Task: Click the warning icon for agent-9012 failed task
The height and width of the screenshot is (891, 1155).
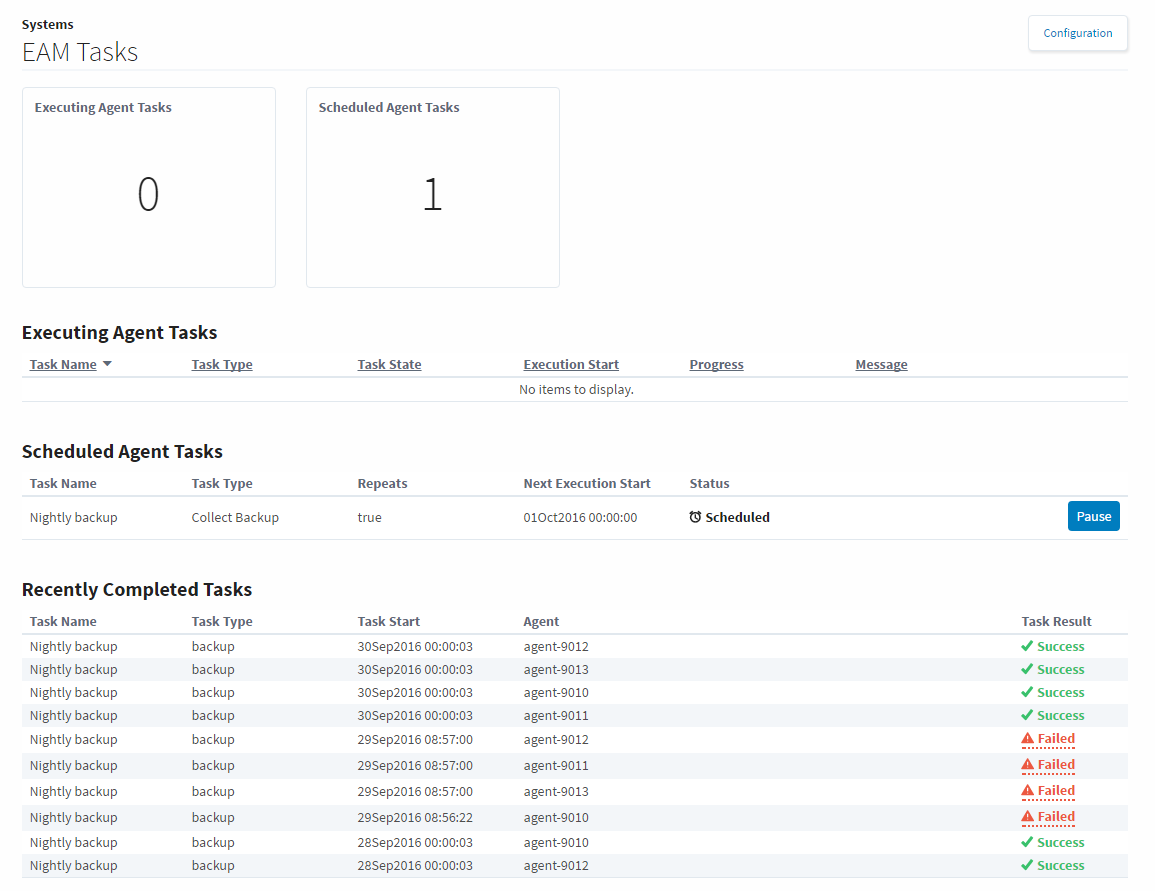Action: 1027,740
